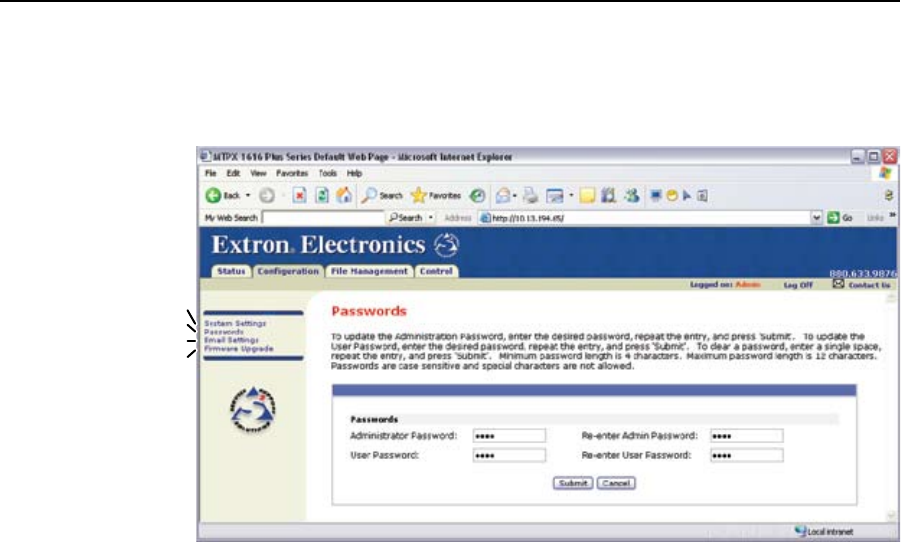
Task: Click the arrow pointer toolbar icon
Action: (x=687, y=195)
